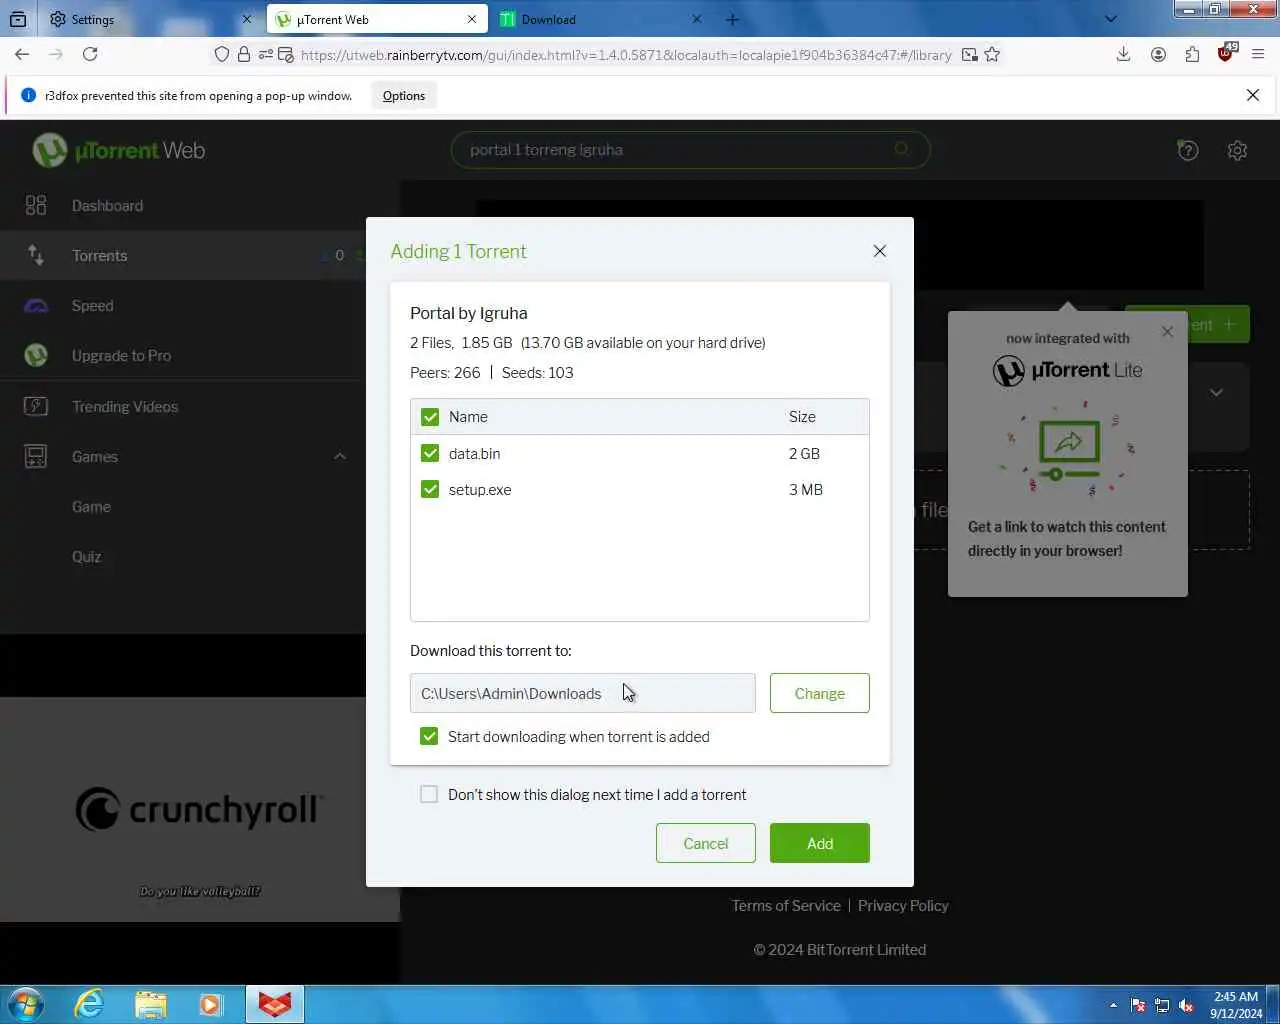
Task: Go back in browser history
Action: 22,54
